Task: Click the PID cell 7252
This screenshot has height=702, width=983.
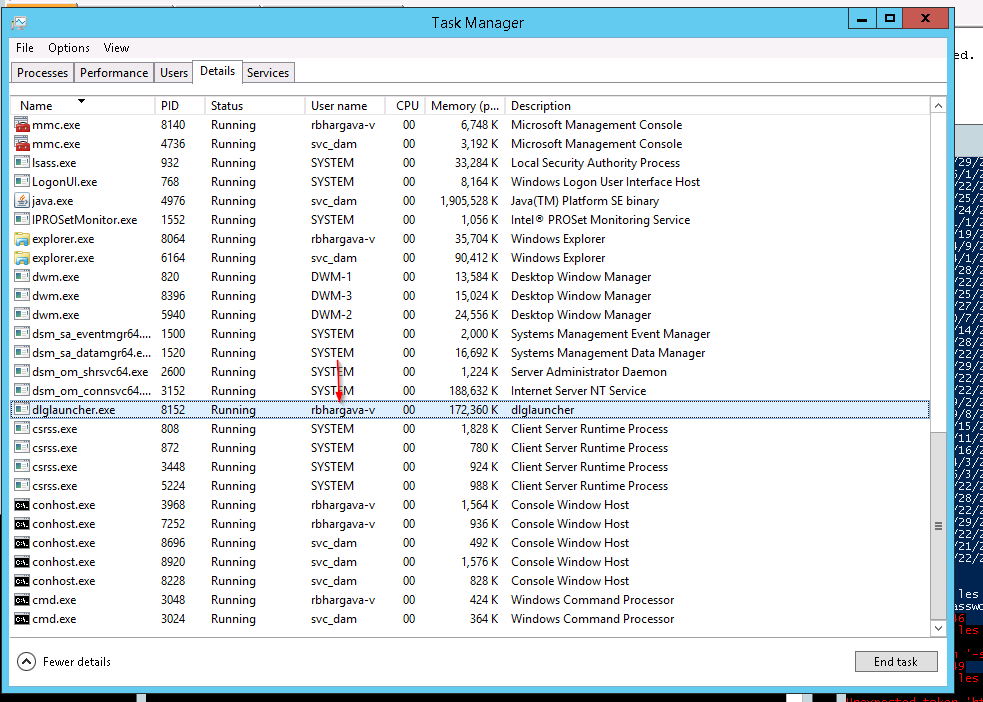Action: [x=173, y=524]
